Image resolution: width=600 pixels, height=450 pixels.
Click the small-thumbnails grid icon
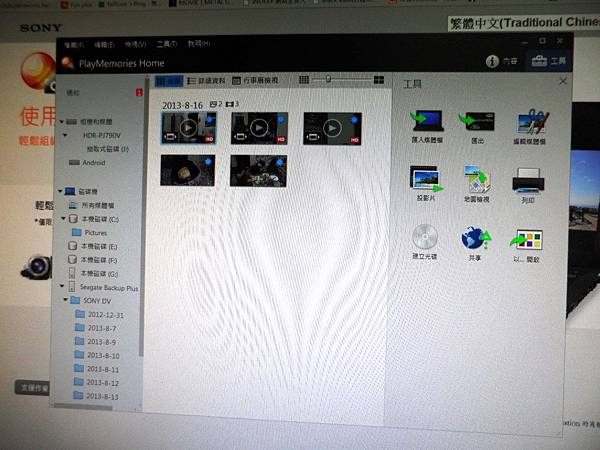304,80
